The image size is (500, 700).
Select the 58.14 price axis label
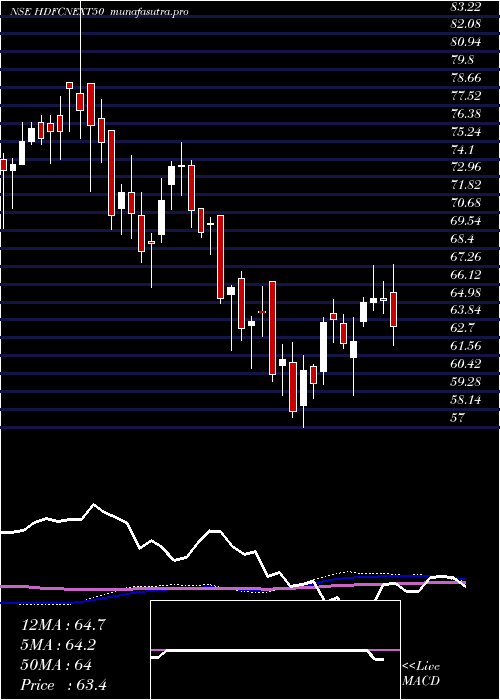466,399
